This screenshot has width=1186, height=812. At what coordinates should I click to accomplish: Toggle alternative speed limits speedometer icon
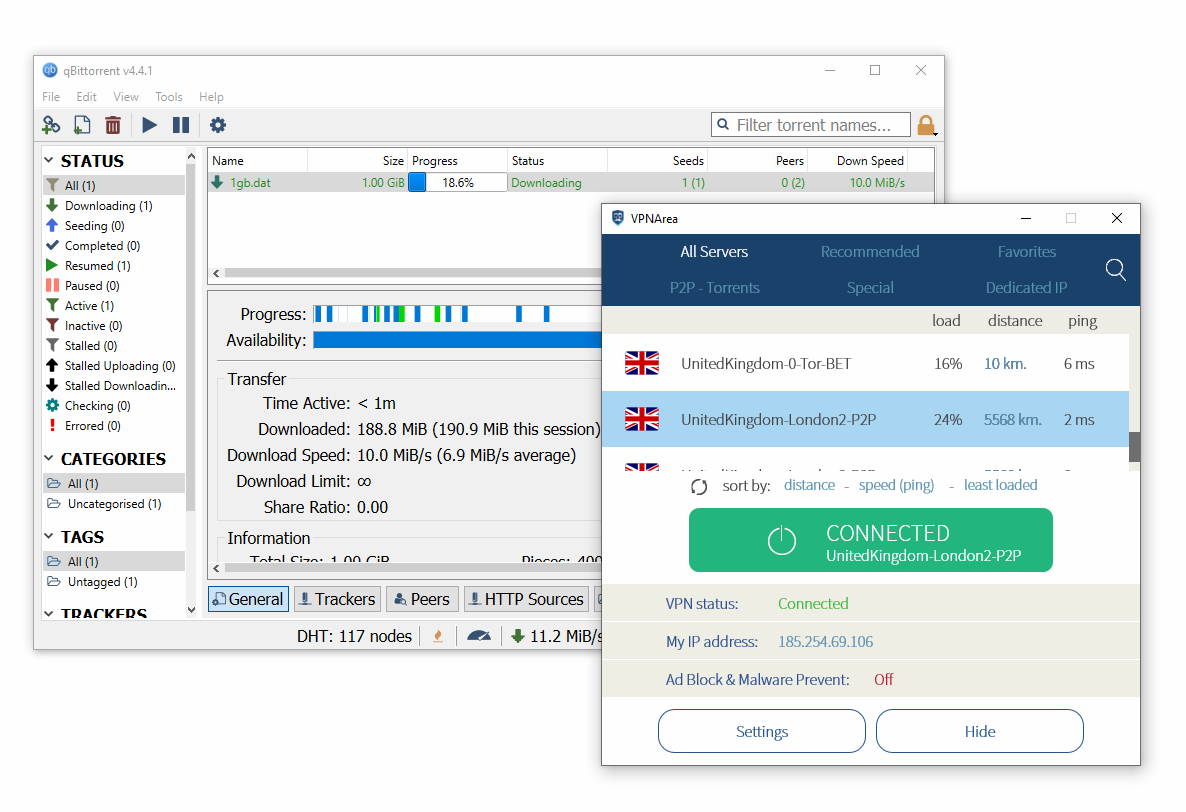click(x=479, y=637)
